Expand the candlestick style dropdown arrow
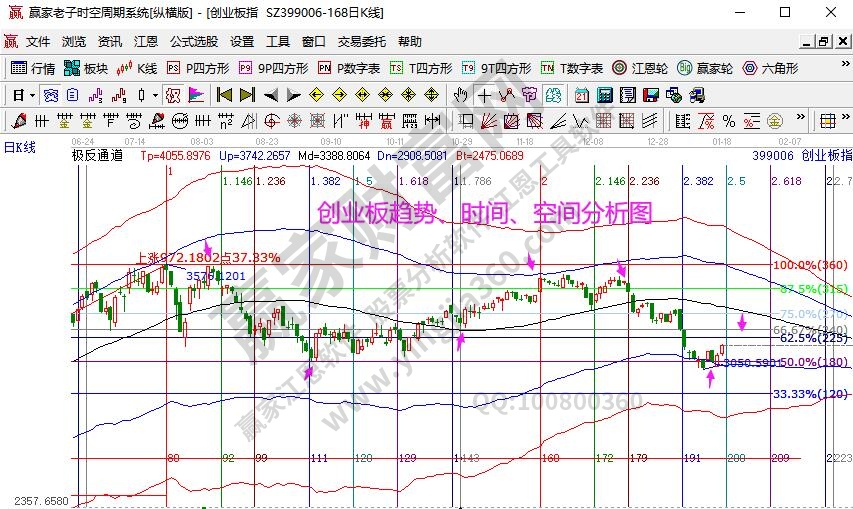The height and width of the screenshot is (509, 853). pos(154,96)
